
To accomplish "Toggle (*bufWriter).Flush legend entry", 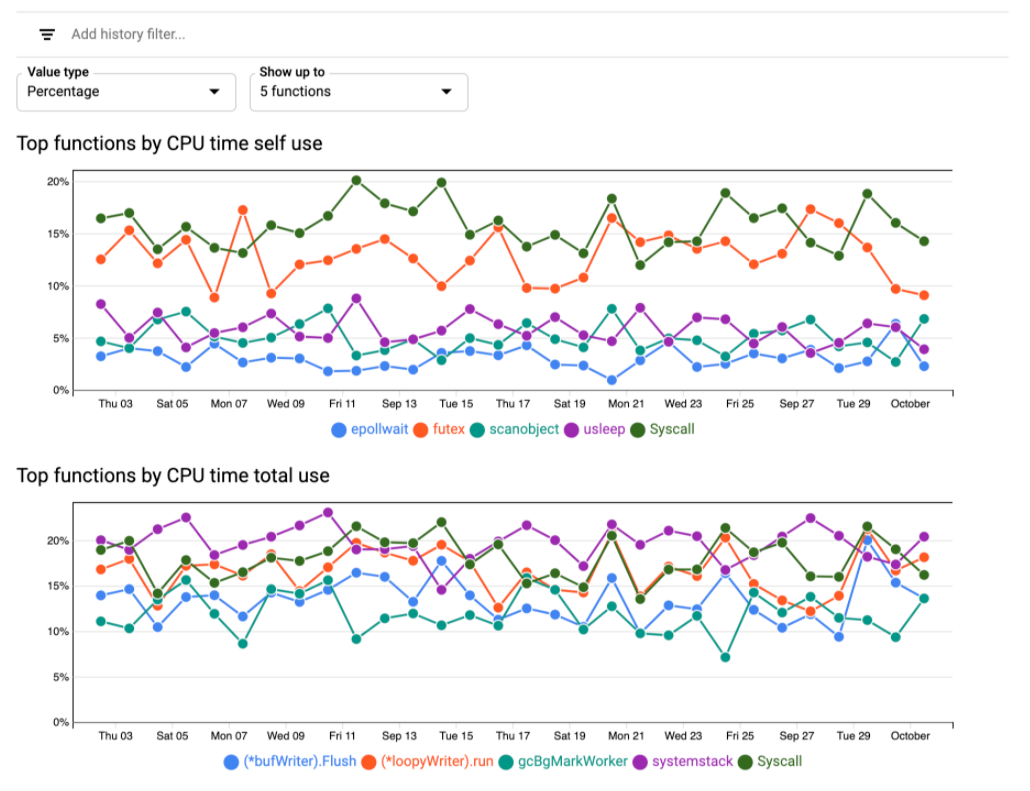I will coord(290,761).
